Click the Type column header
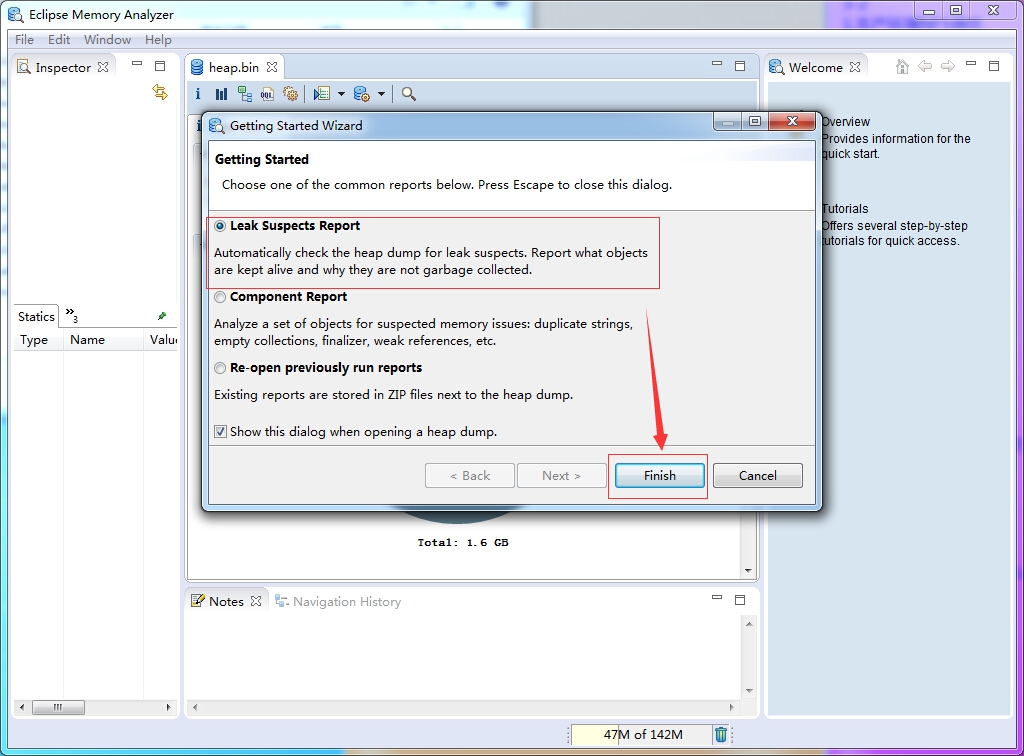Viewport: 1024px width, 756px height. click(x=39, y=340)
